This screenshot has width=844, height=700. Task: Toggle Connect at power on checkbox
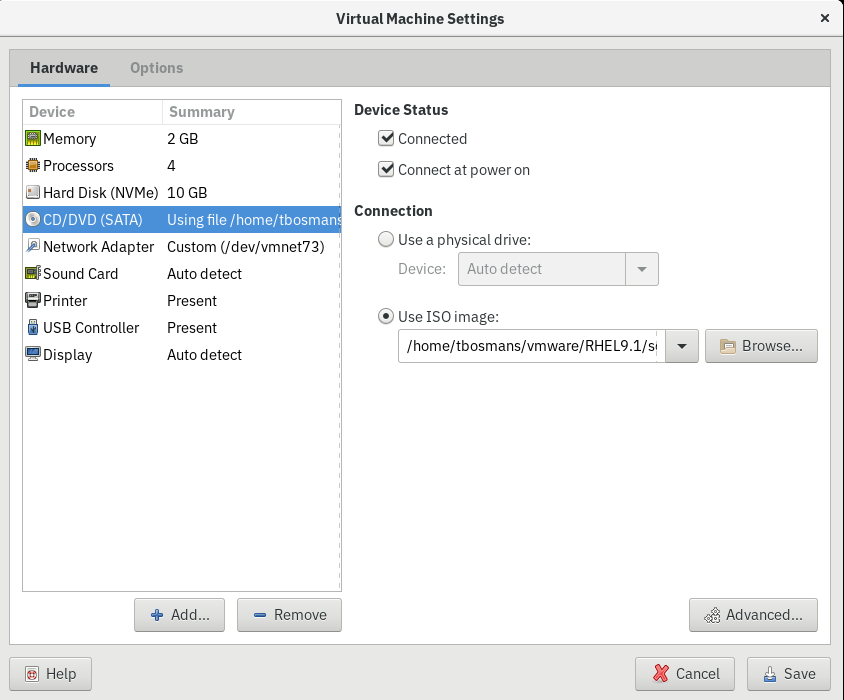386,170
